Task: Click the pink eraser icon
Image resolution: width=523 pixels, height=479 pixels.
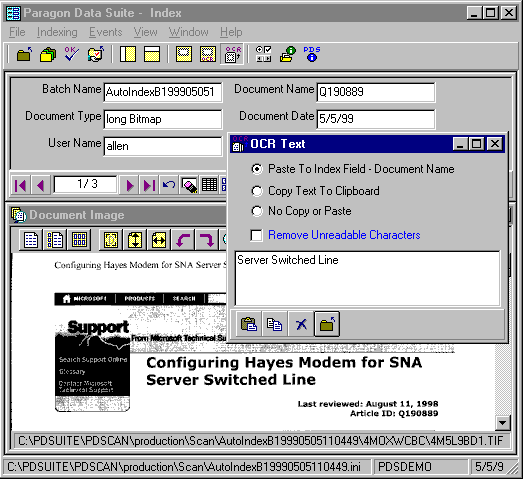Action: click(189, 185)
